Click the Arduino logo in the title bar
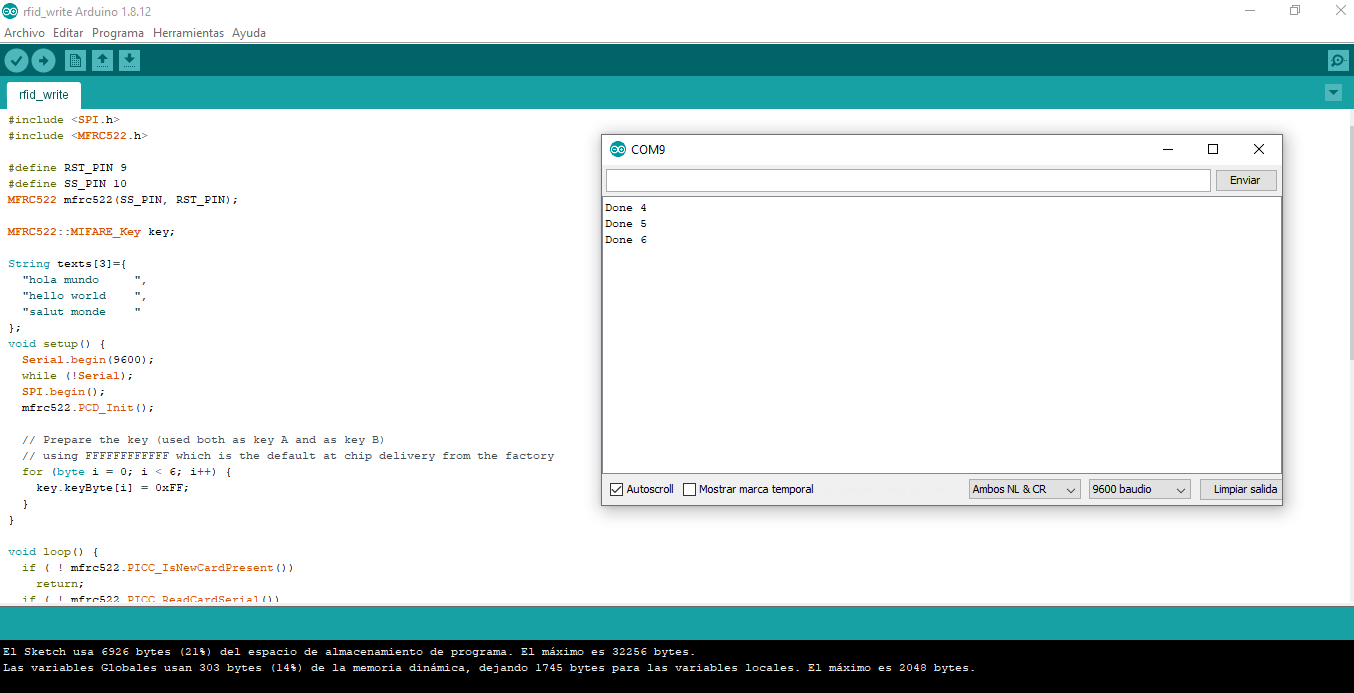1354x693 pixels. (11, 11)
